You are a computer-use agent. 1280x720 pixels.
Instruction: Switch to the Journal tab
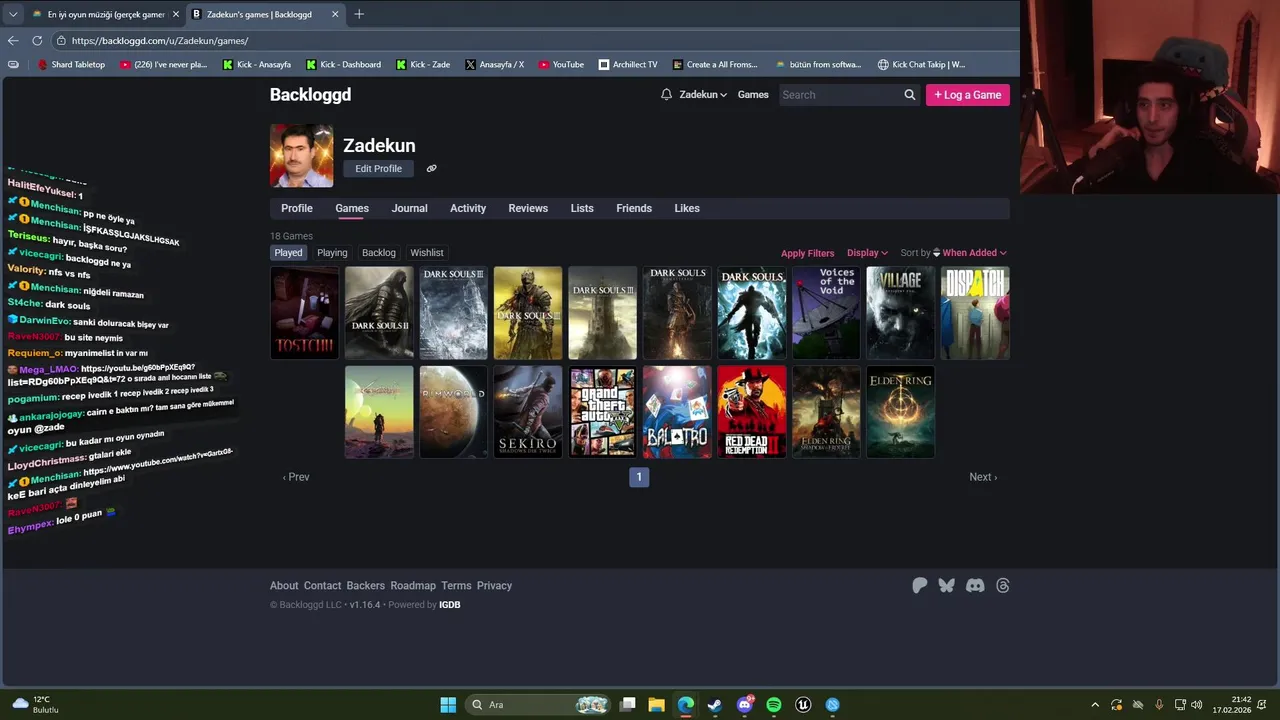(x=409, y=208)
